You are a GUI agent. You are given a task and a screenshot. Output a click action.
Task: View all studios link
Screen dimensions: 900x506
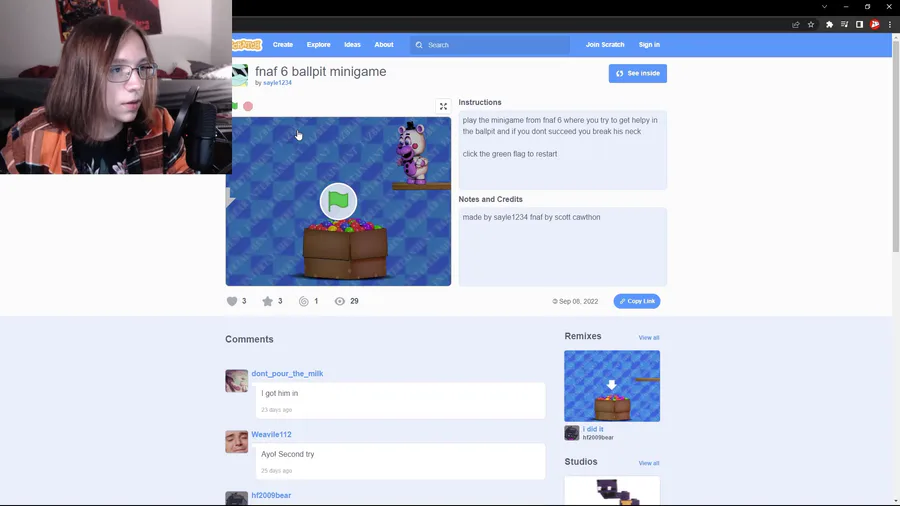click(x=649, y=463)
